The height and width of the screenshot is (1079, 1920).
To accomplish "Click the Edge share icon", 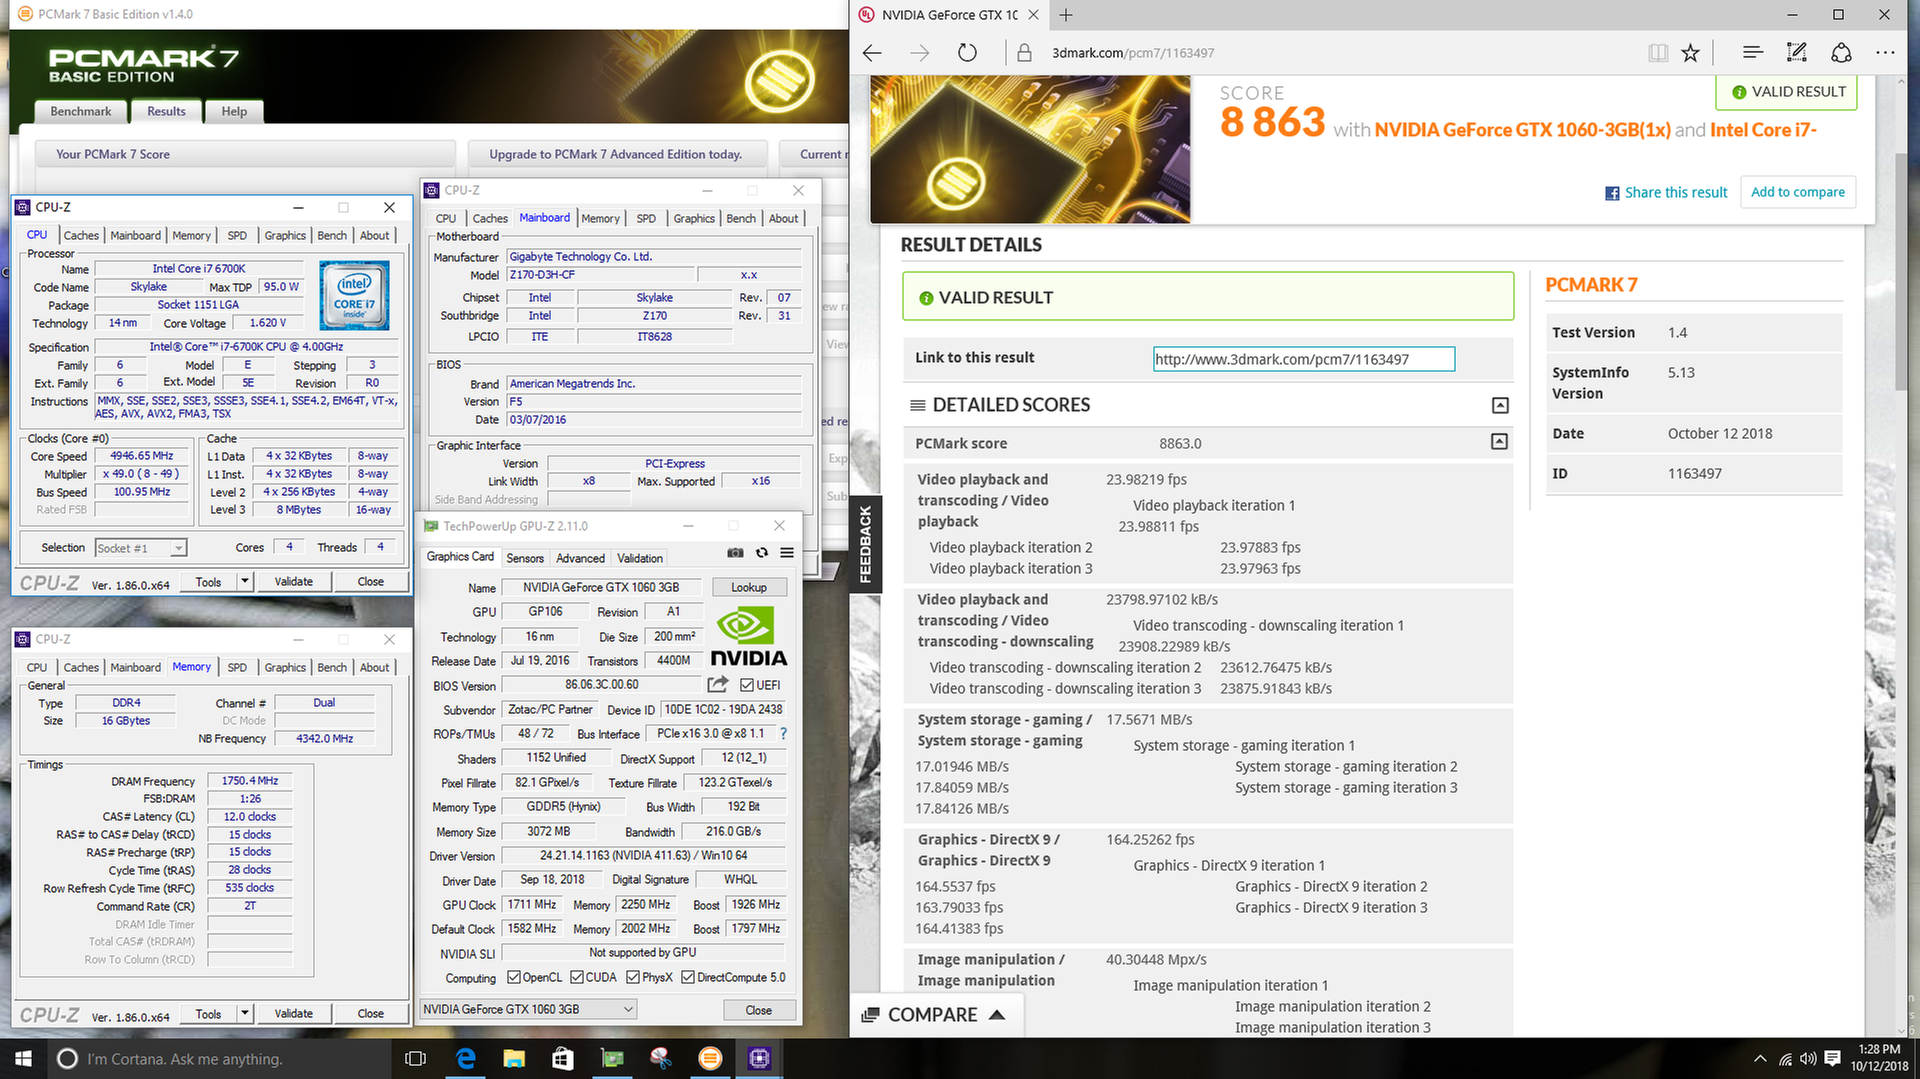I will click(1841, 53).
